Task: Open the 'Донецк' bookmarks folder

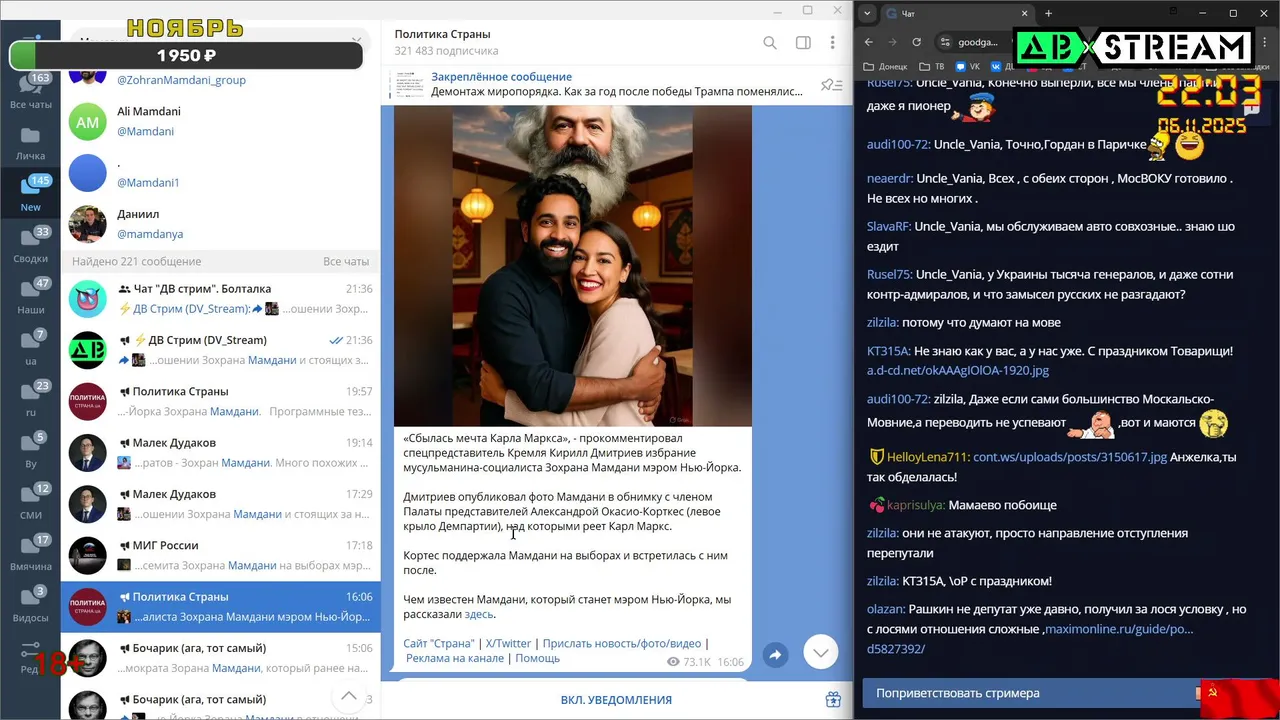Action: [885, 67]
